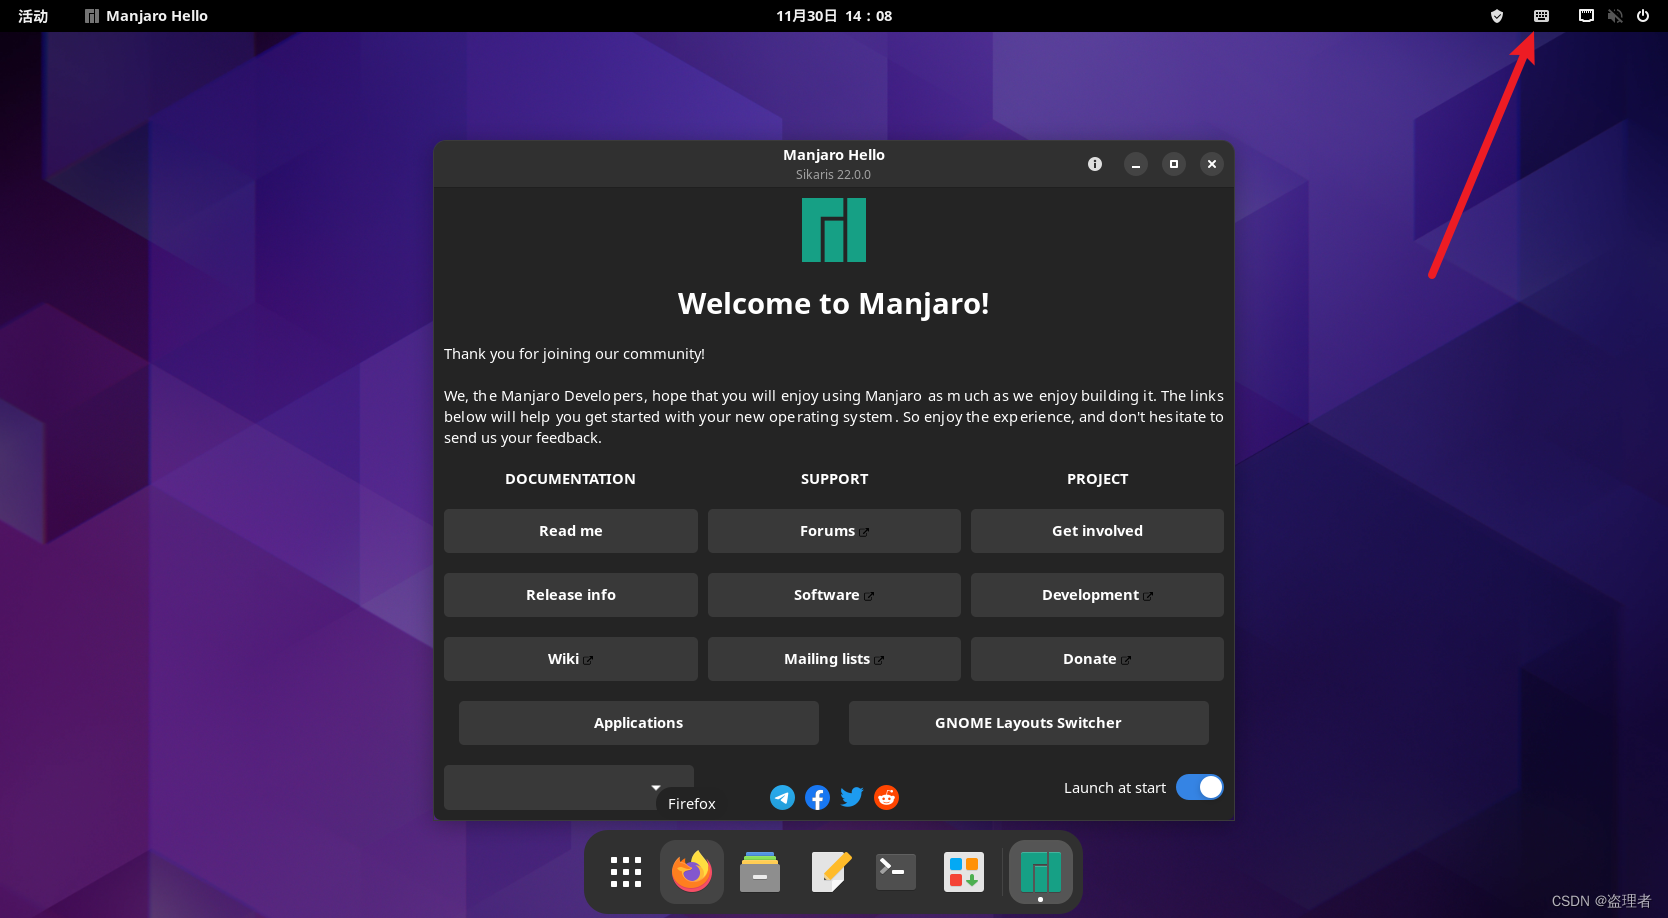Image resolution: width=1668 pixels, height=918 pixels.
Task: Open the power menu icon
Action: click(x=1642, y=16)
